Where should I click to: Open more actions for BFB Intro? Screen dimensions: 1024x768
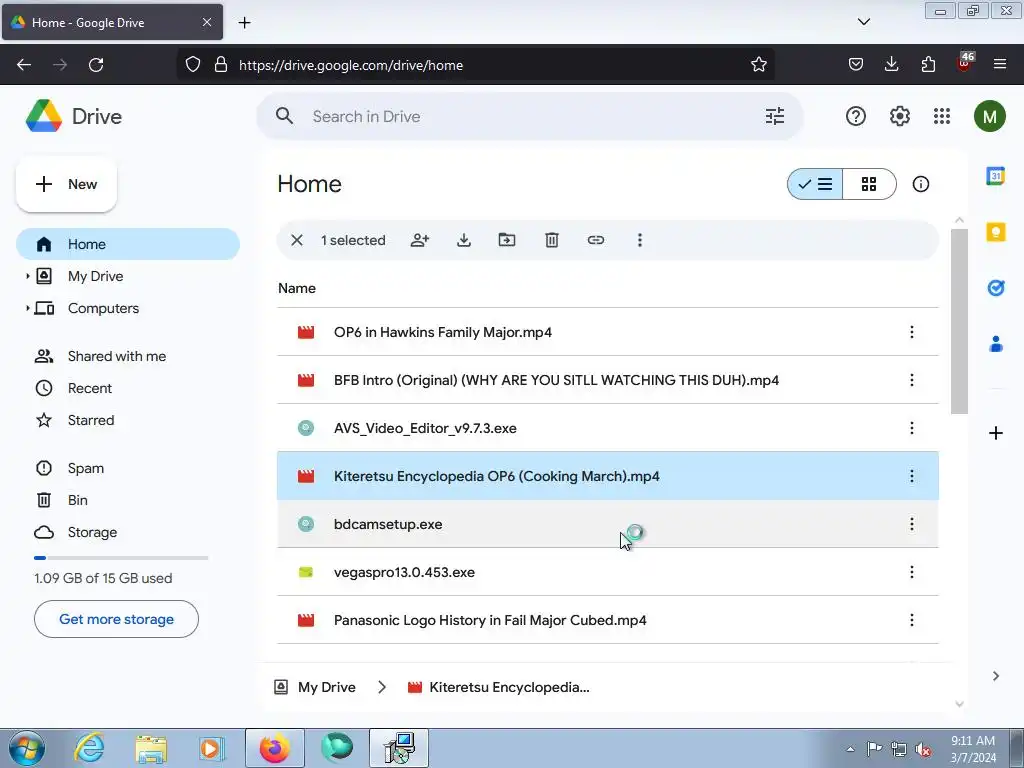click(912, 380)
